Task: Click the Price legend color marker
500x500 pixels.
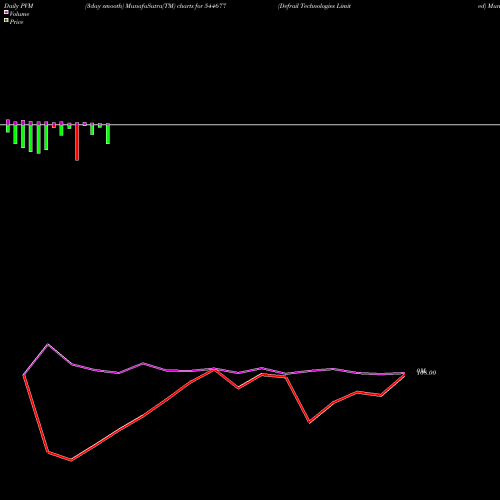Action: [x=6, y=20]
